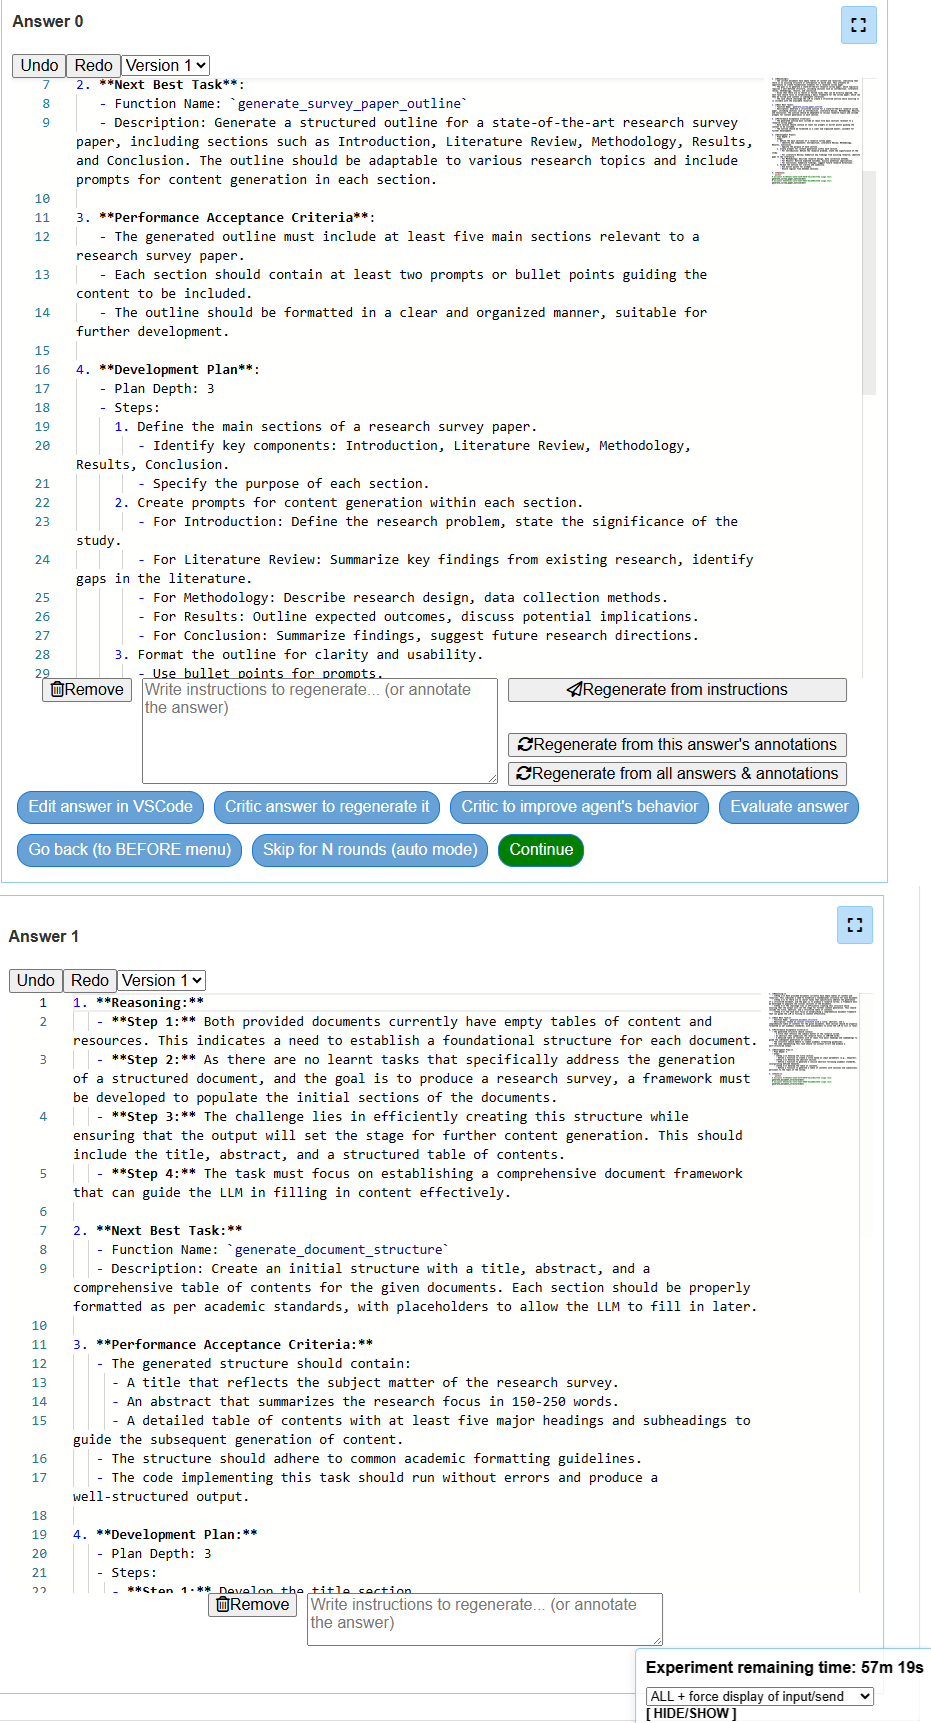
Task: Click Critic answer to regenerate it
Action: (327, 807)
